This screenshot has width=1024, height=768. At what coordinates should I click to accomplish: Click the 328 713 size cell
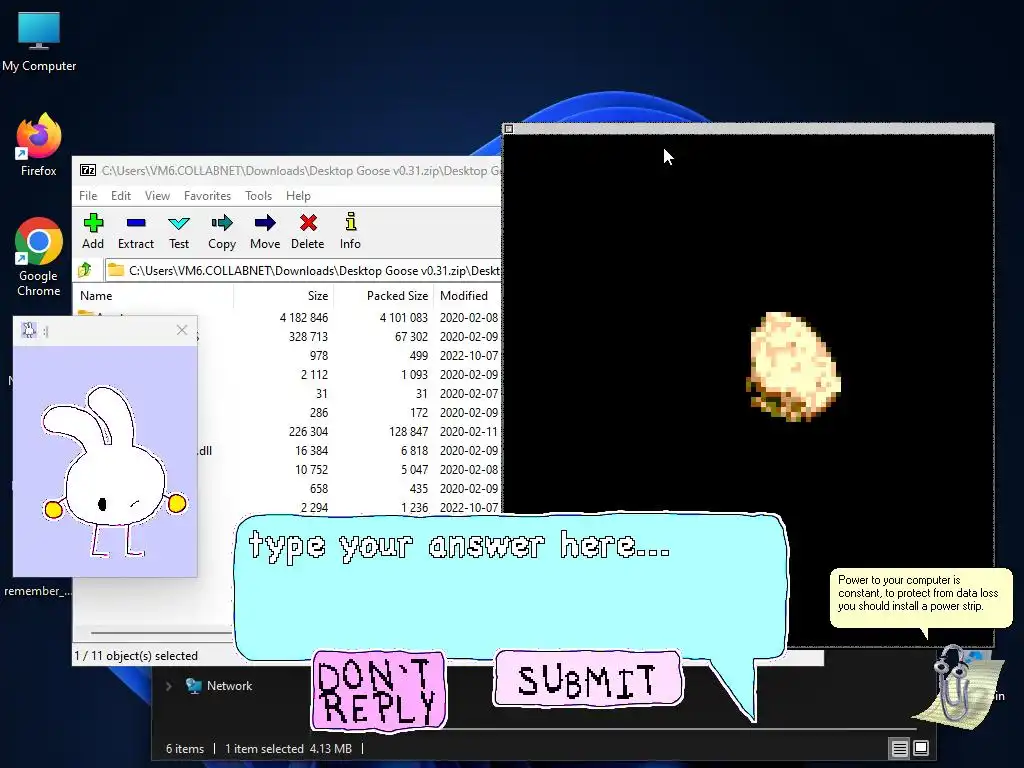pyautogui.click(x=308, y=337)
